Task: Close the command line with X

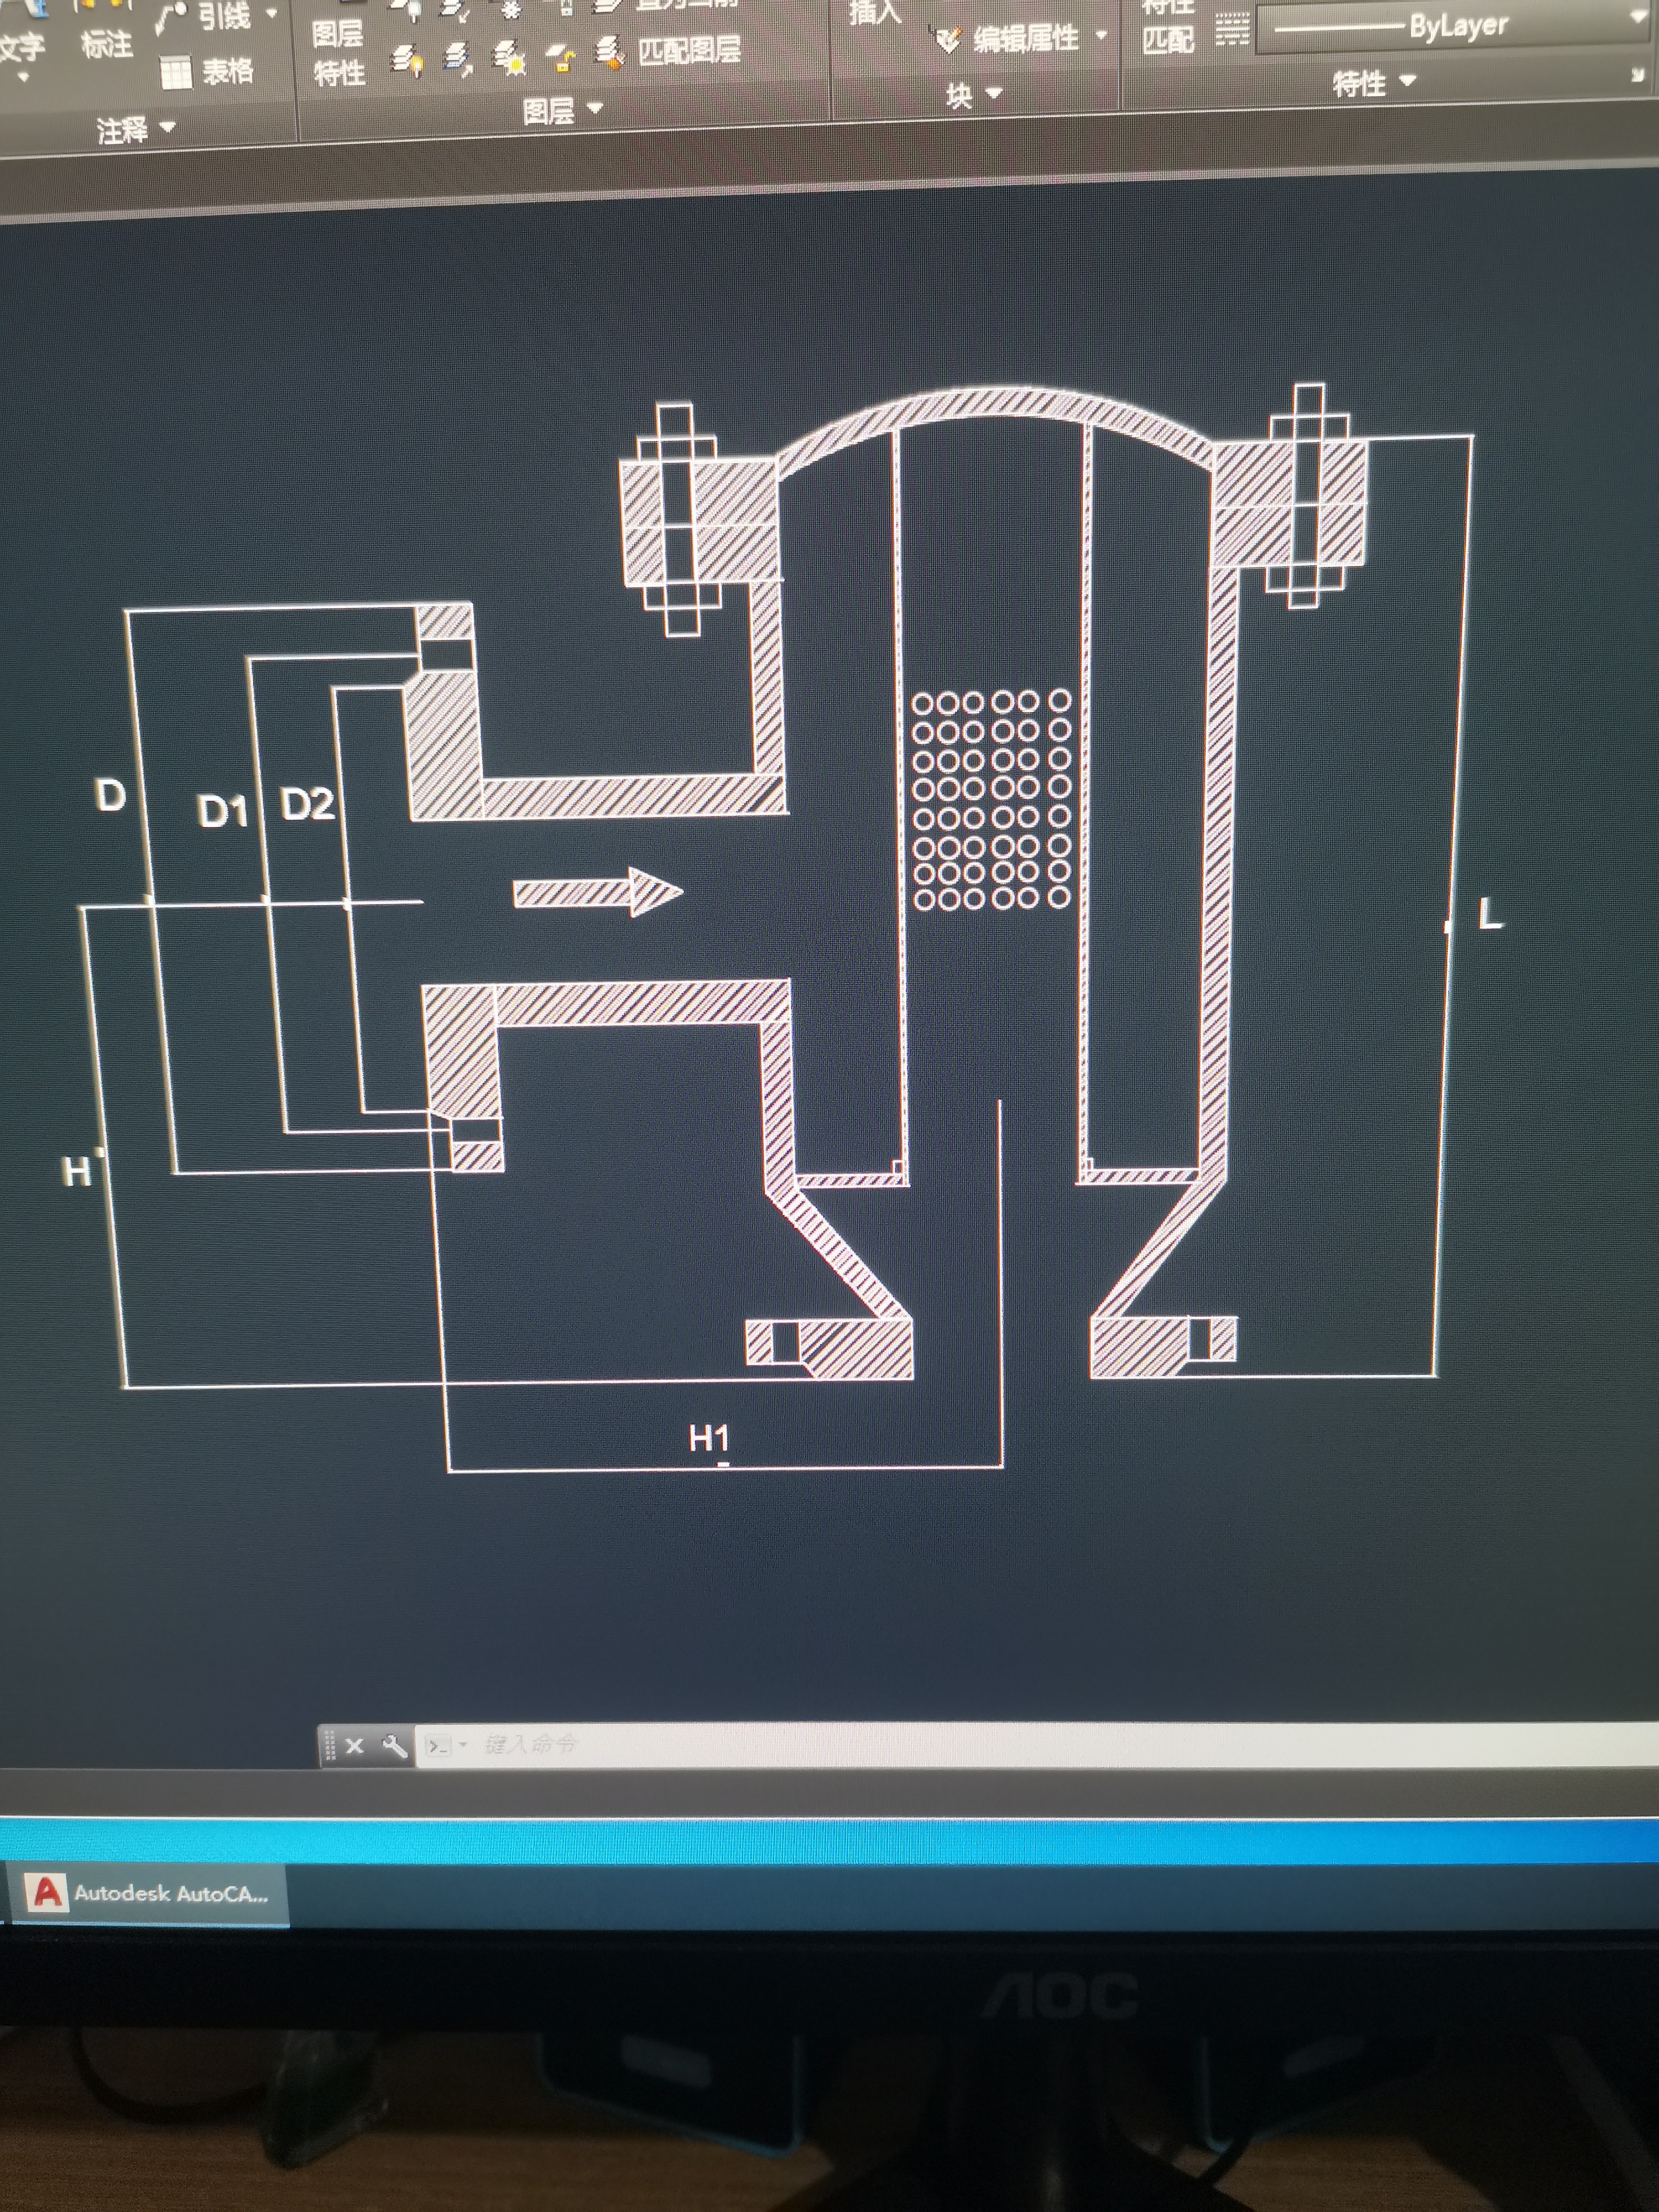Action: click(354, 1746)
